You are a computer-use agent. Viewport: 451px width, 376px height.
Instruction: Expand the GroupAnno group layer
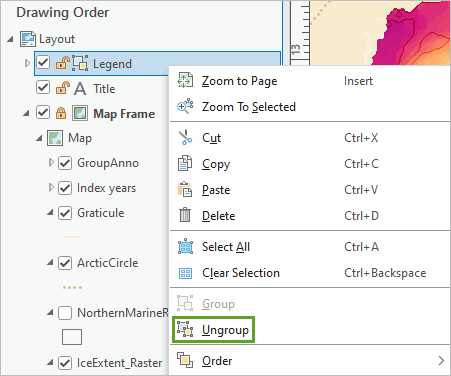pos(51,162)
